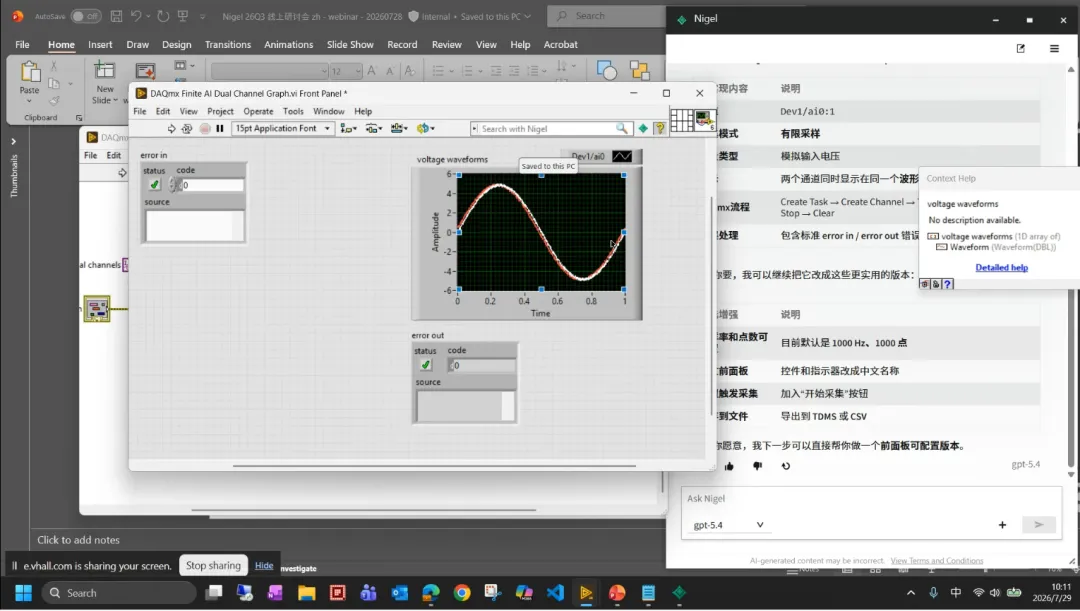
Task: Open the Reorder dropdown in LabVIEW toolbar
Action: [425, 129]
